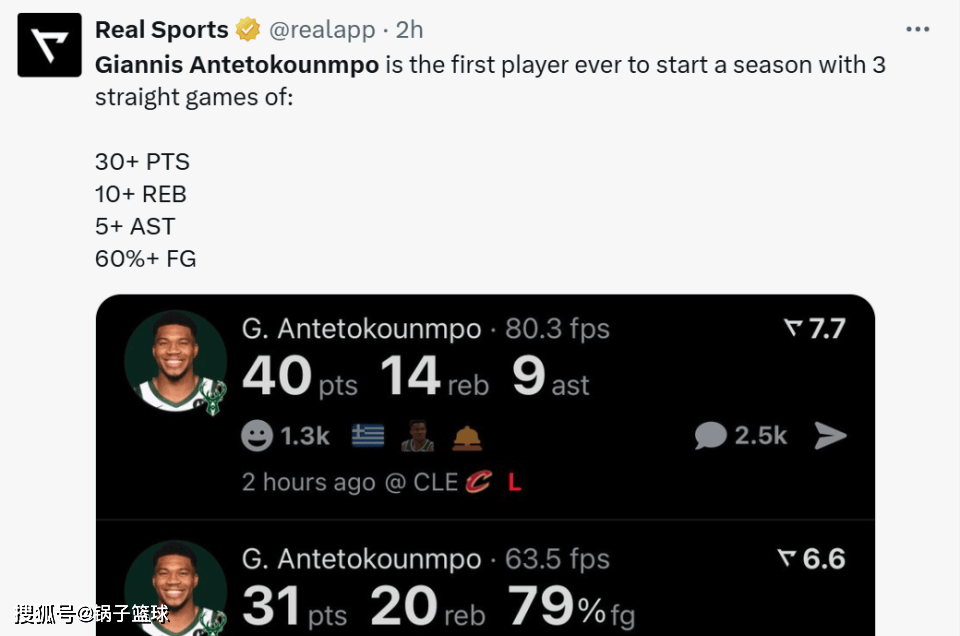Click the gold verified badge
The width and height of the screenshot is (960, 636).
(248, 30)
